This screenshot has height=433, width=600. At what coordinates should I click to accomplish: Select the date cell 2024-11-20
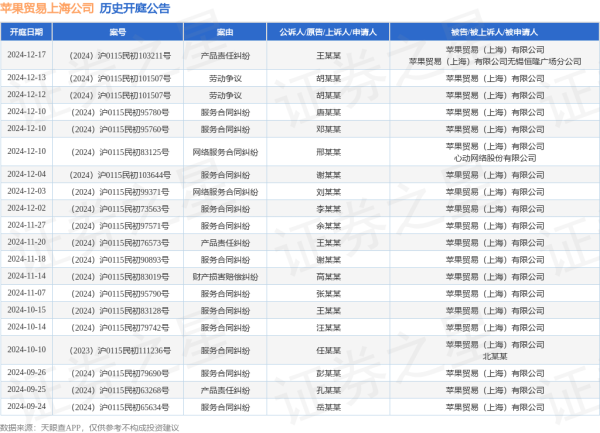[26, 242]
